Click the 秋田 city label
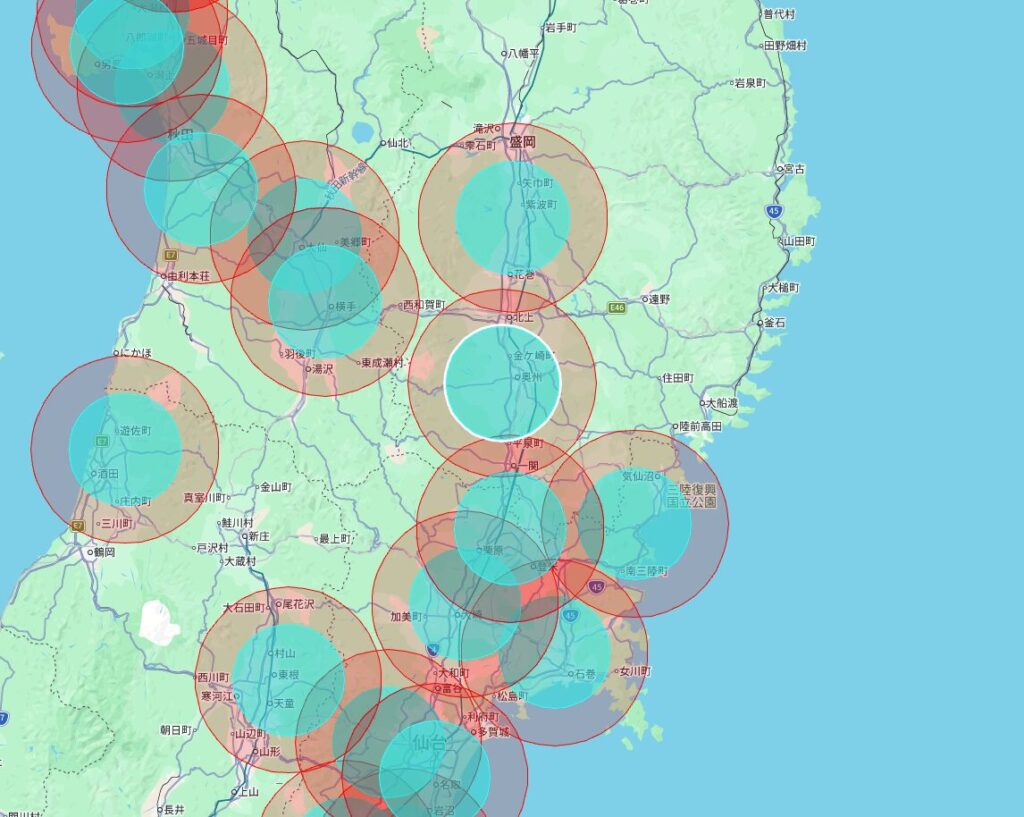This screenshot has height=817, width=1024. coord(181,135)
